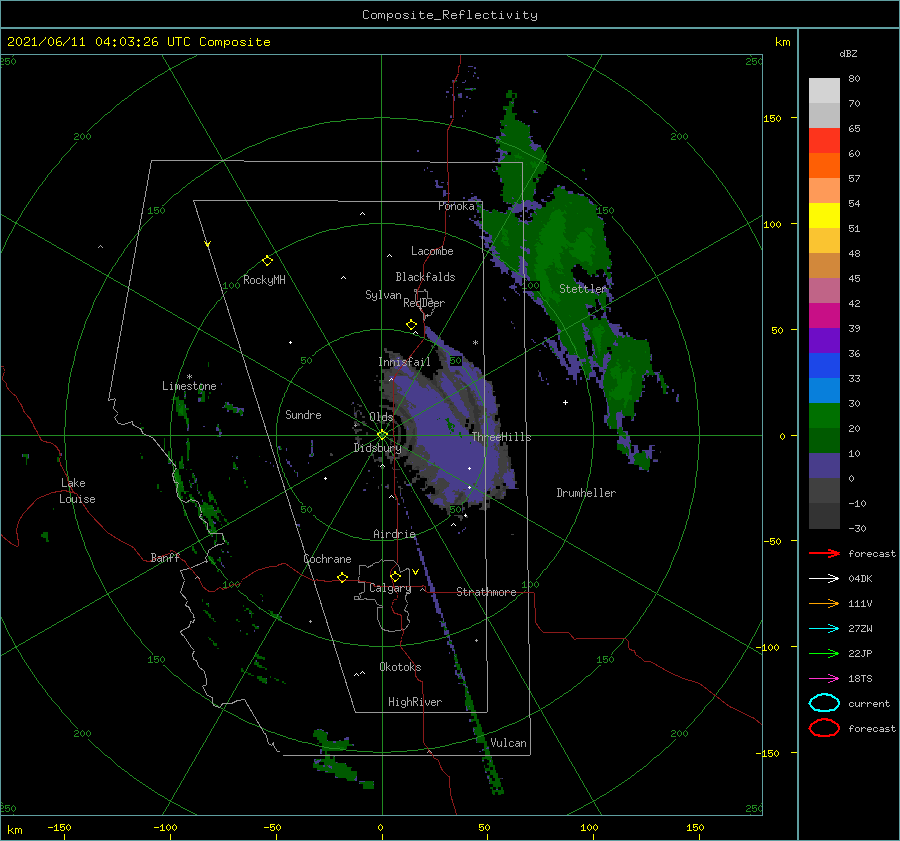Click the Limestone label on map
Screen dimensions: 900x841
189,386
